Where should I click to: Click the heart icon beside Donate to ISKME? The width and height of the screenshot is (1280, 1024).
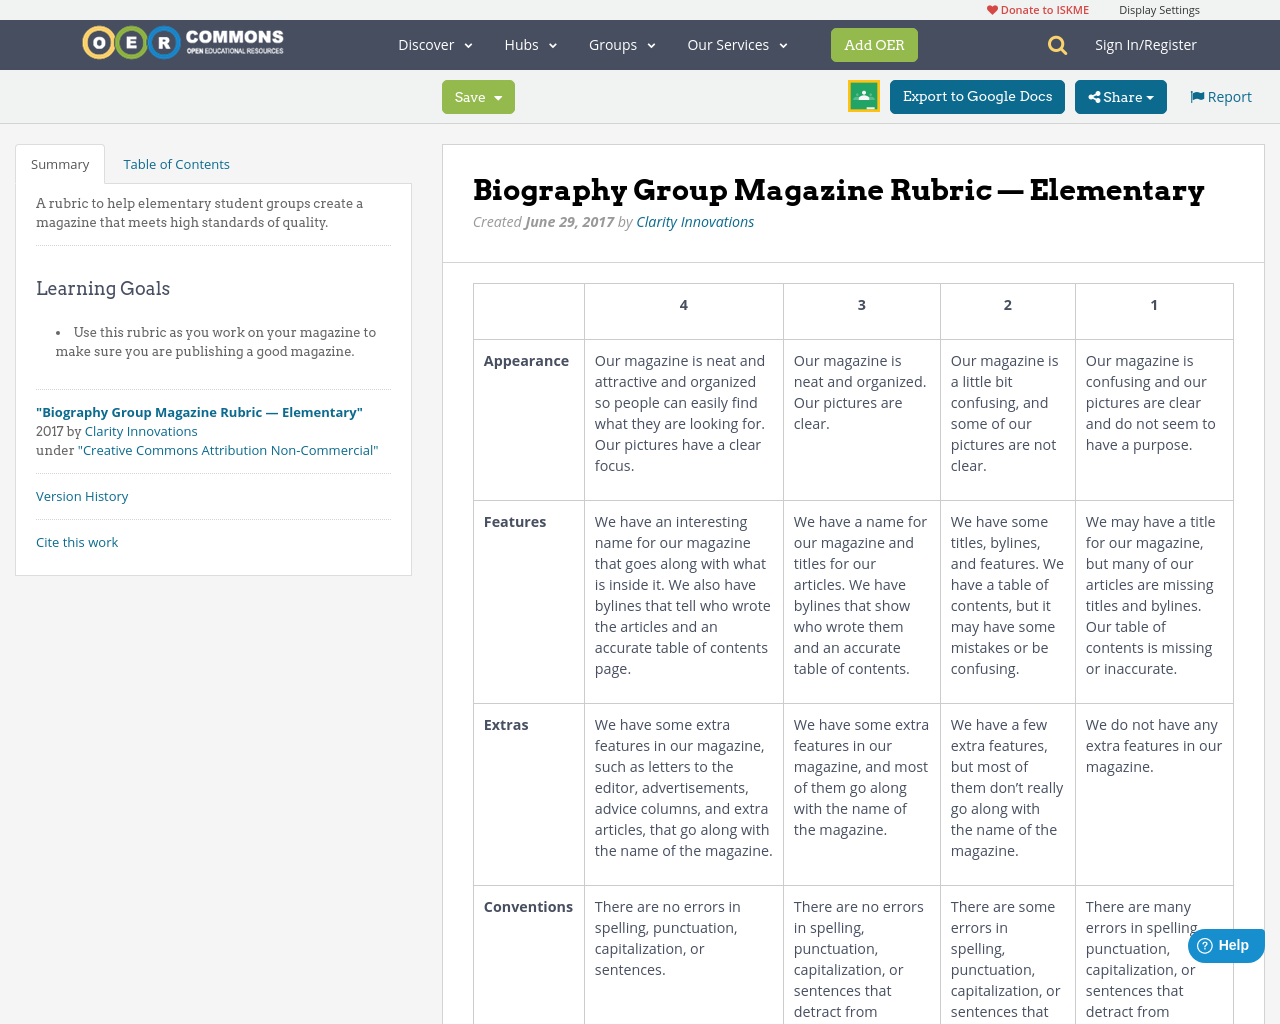tap(991, 8)
